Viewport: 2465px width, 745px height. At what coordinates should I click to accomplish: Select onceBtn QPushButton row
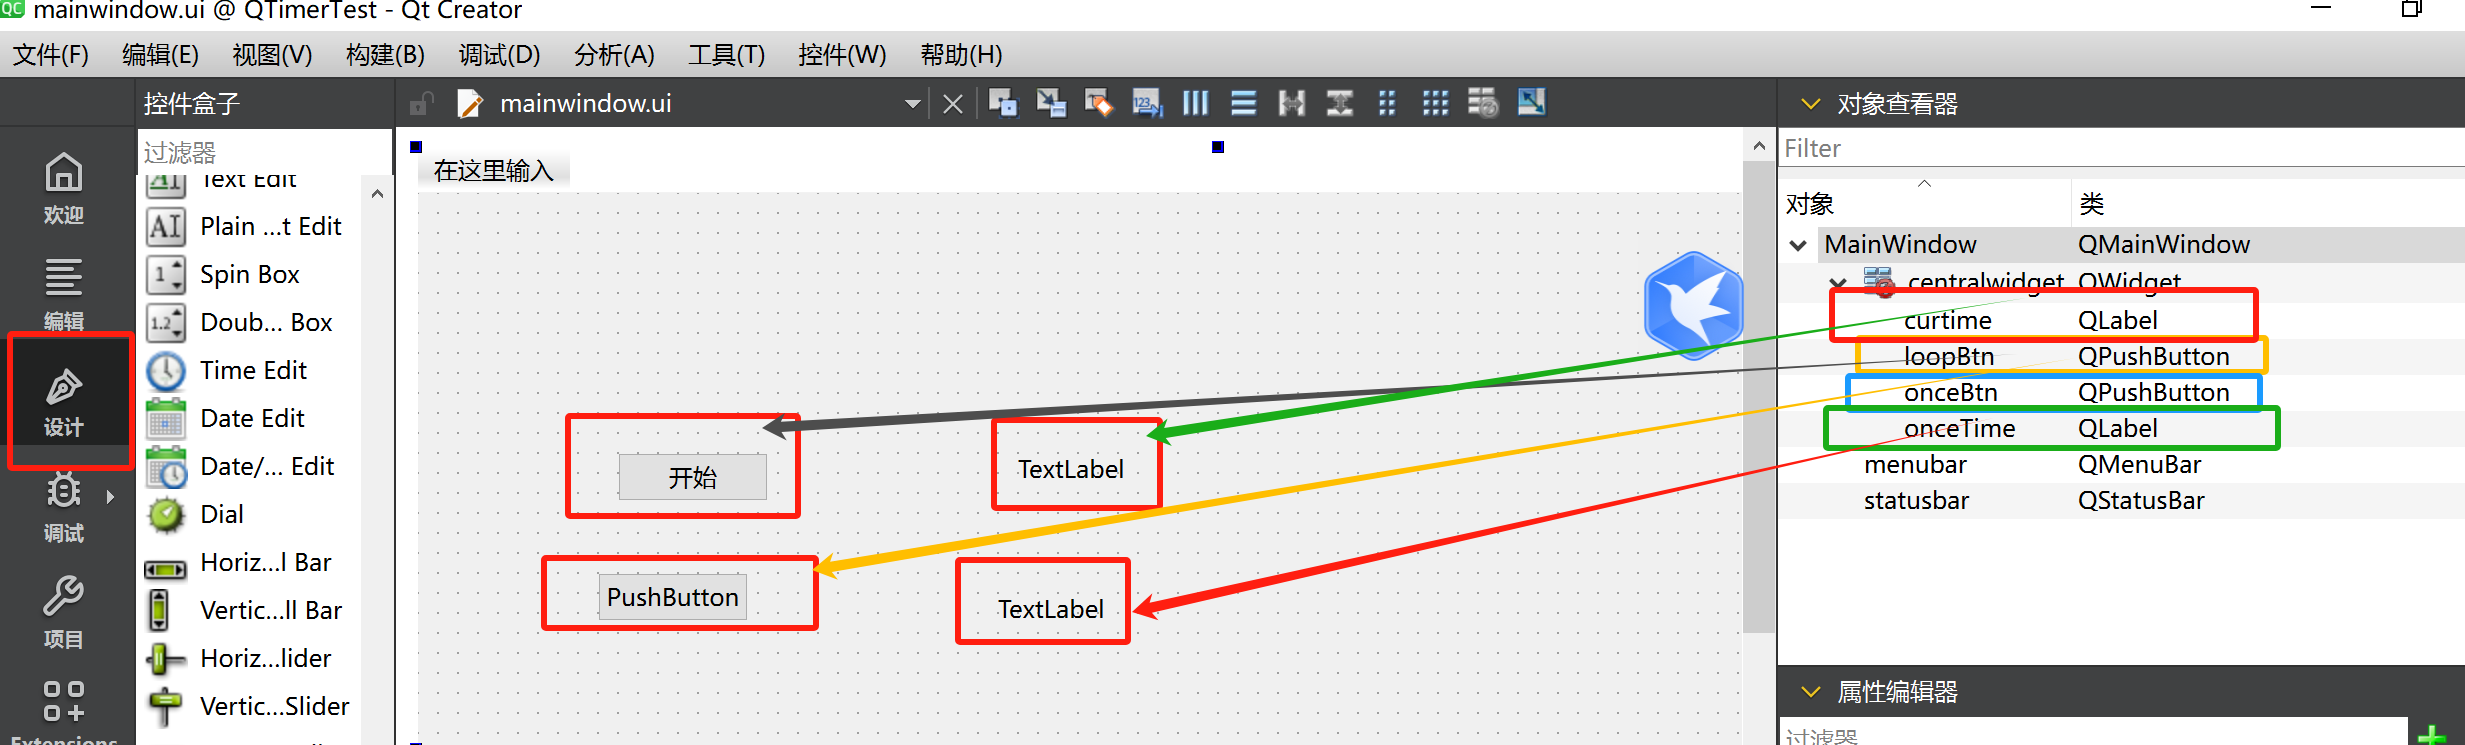coord(2120,392)
